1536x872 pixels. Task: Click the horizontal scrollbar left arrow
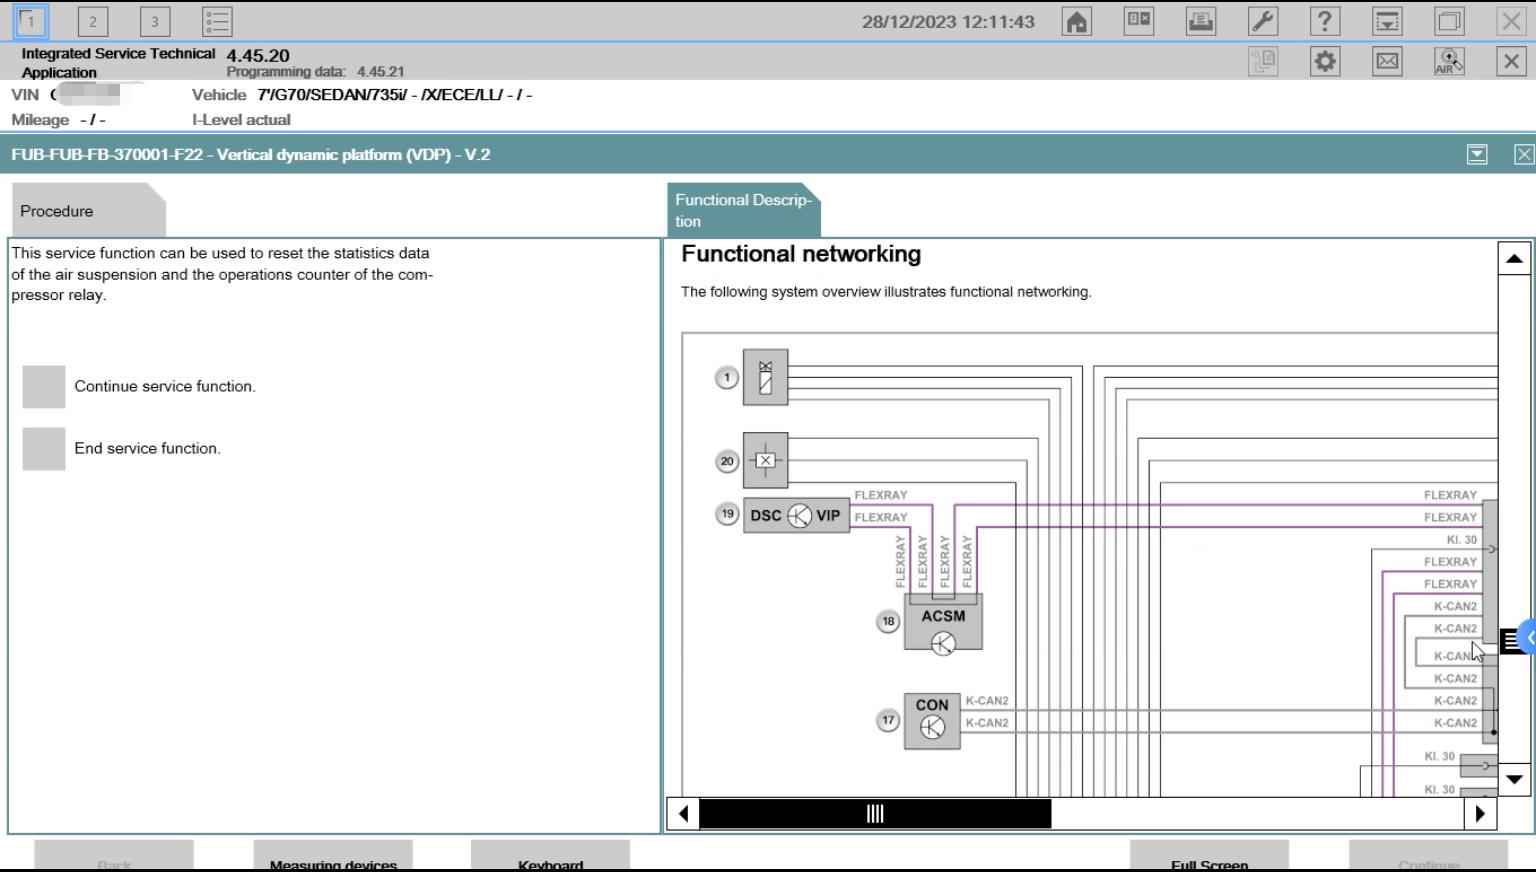pyautogui.click(x=683, y=814)
